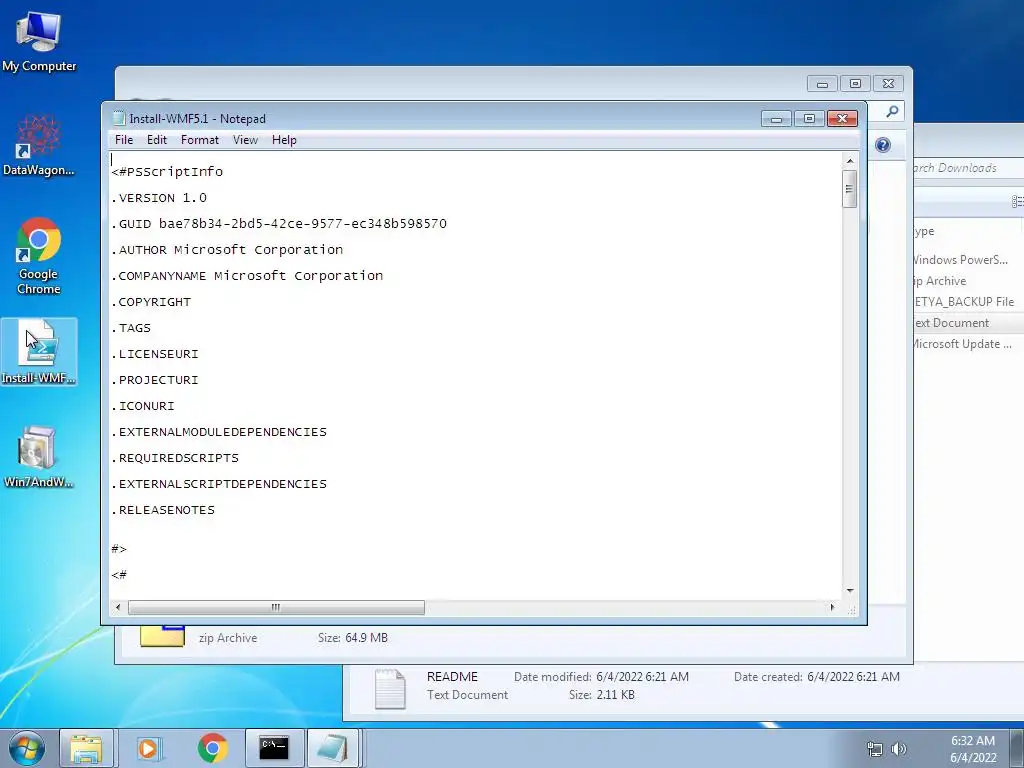Screen dimensions: 1024x768
Task: Click Notepad horizontal scrollbar right arrow
Action: coord(832,607)
